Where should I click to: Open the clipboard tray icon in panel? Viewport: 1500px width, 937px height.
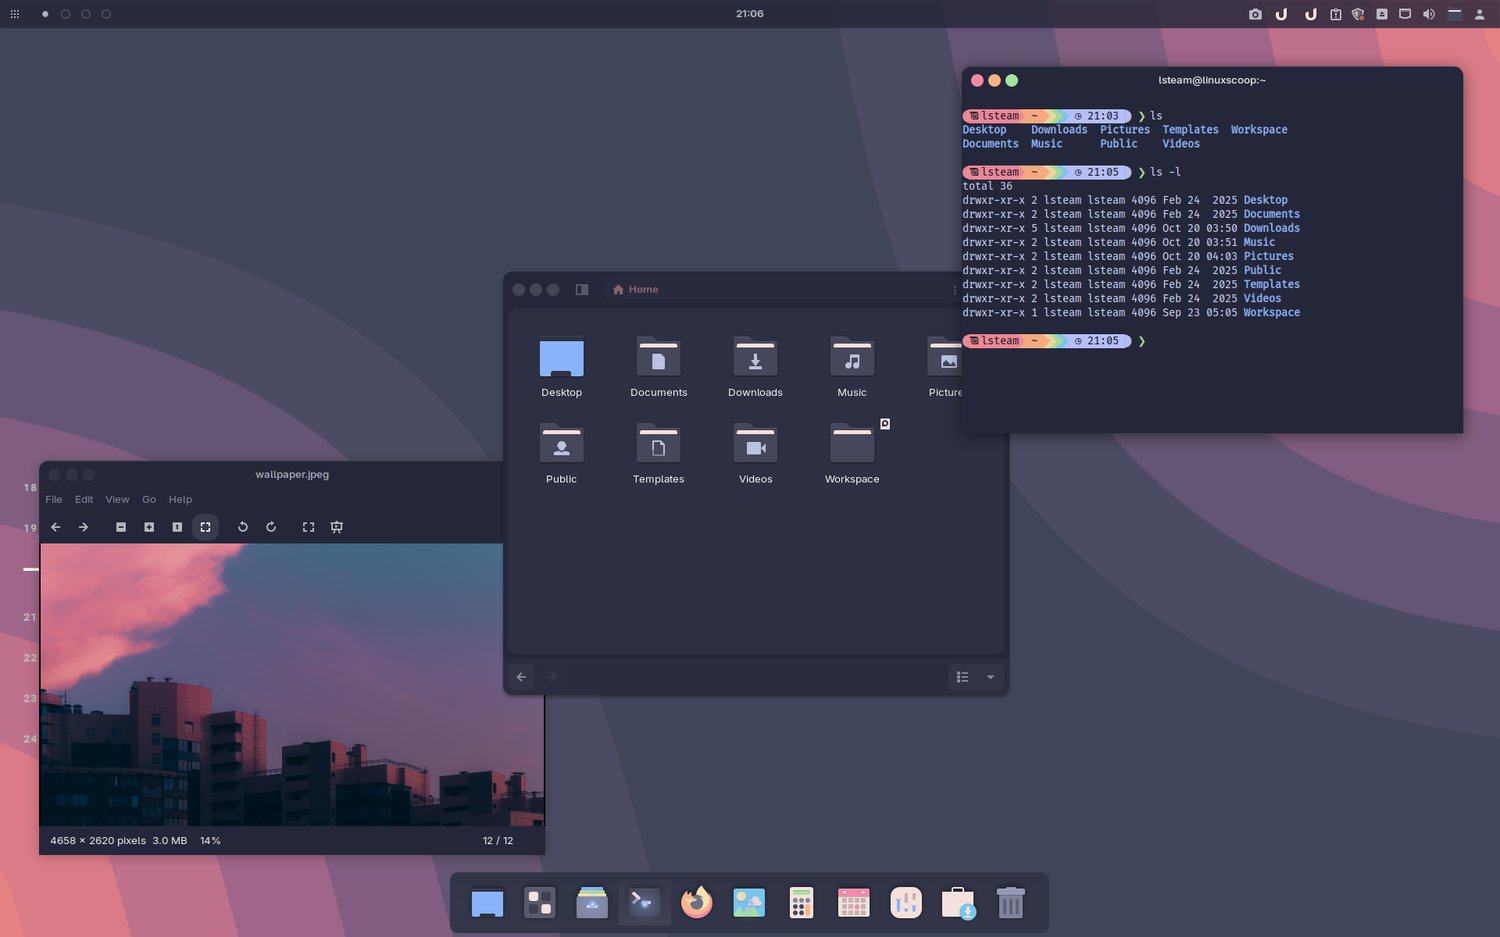tap(1335, 14)
